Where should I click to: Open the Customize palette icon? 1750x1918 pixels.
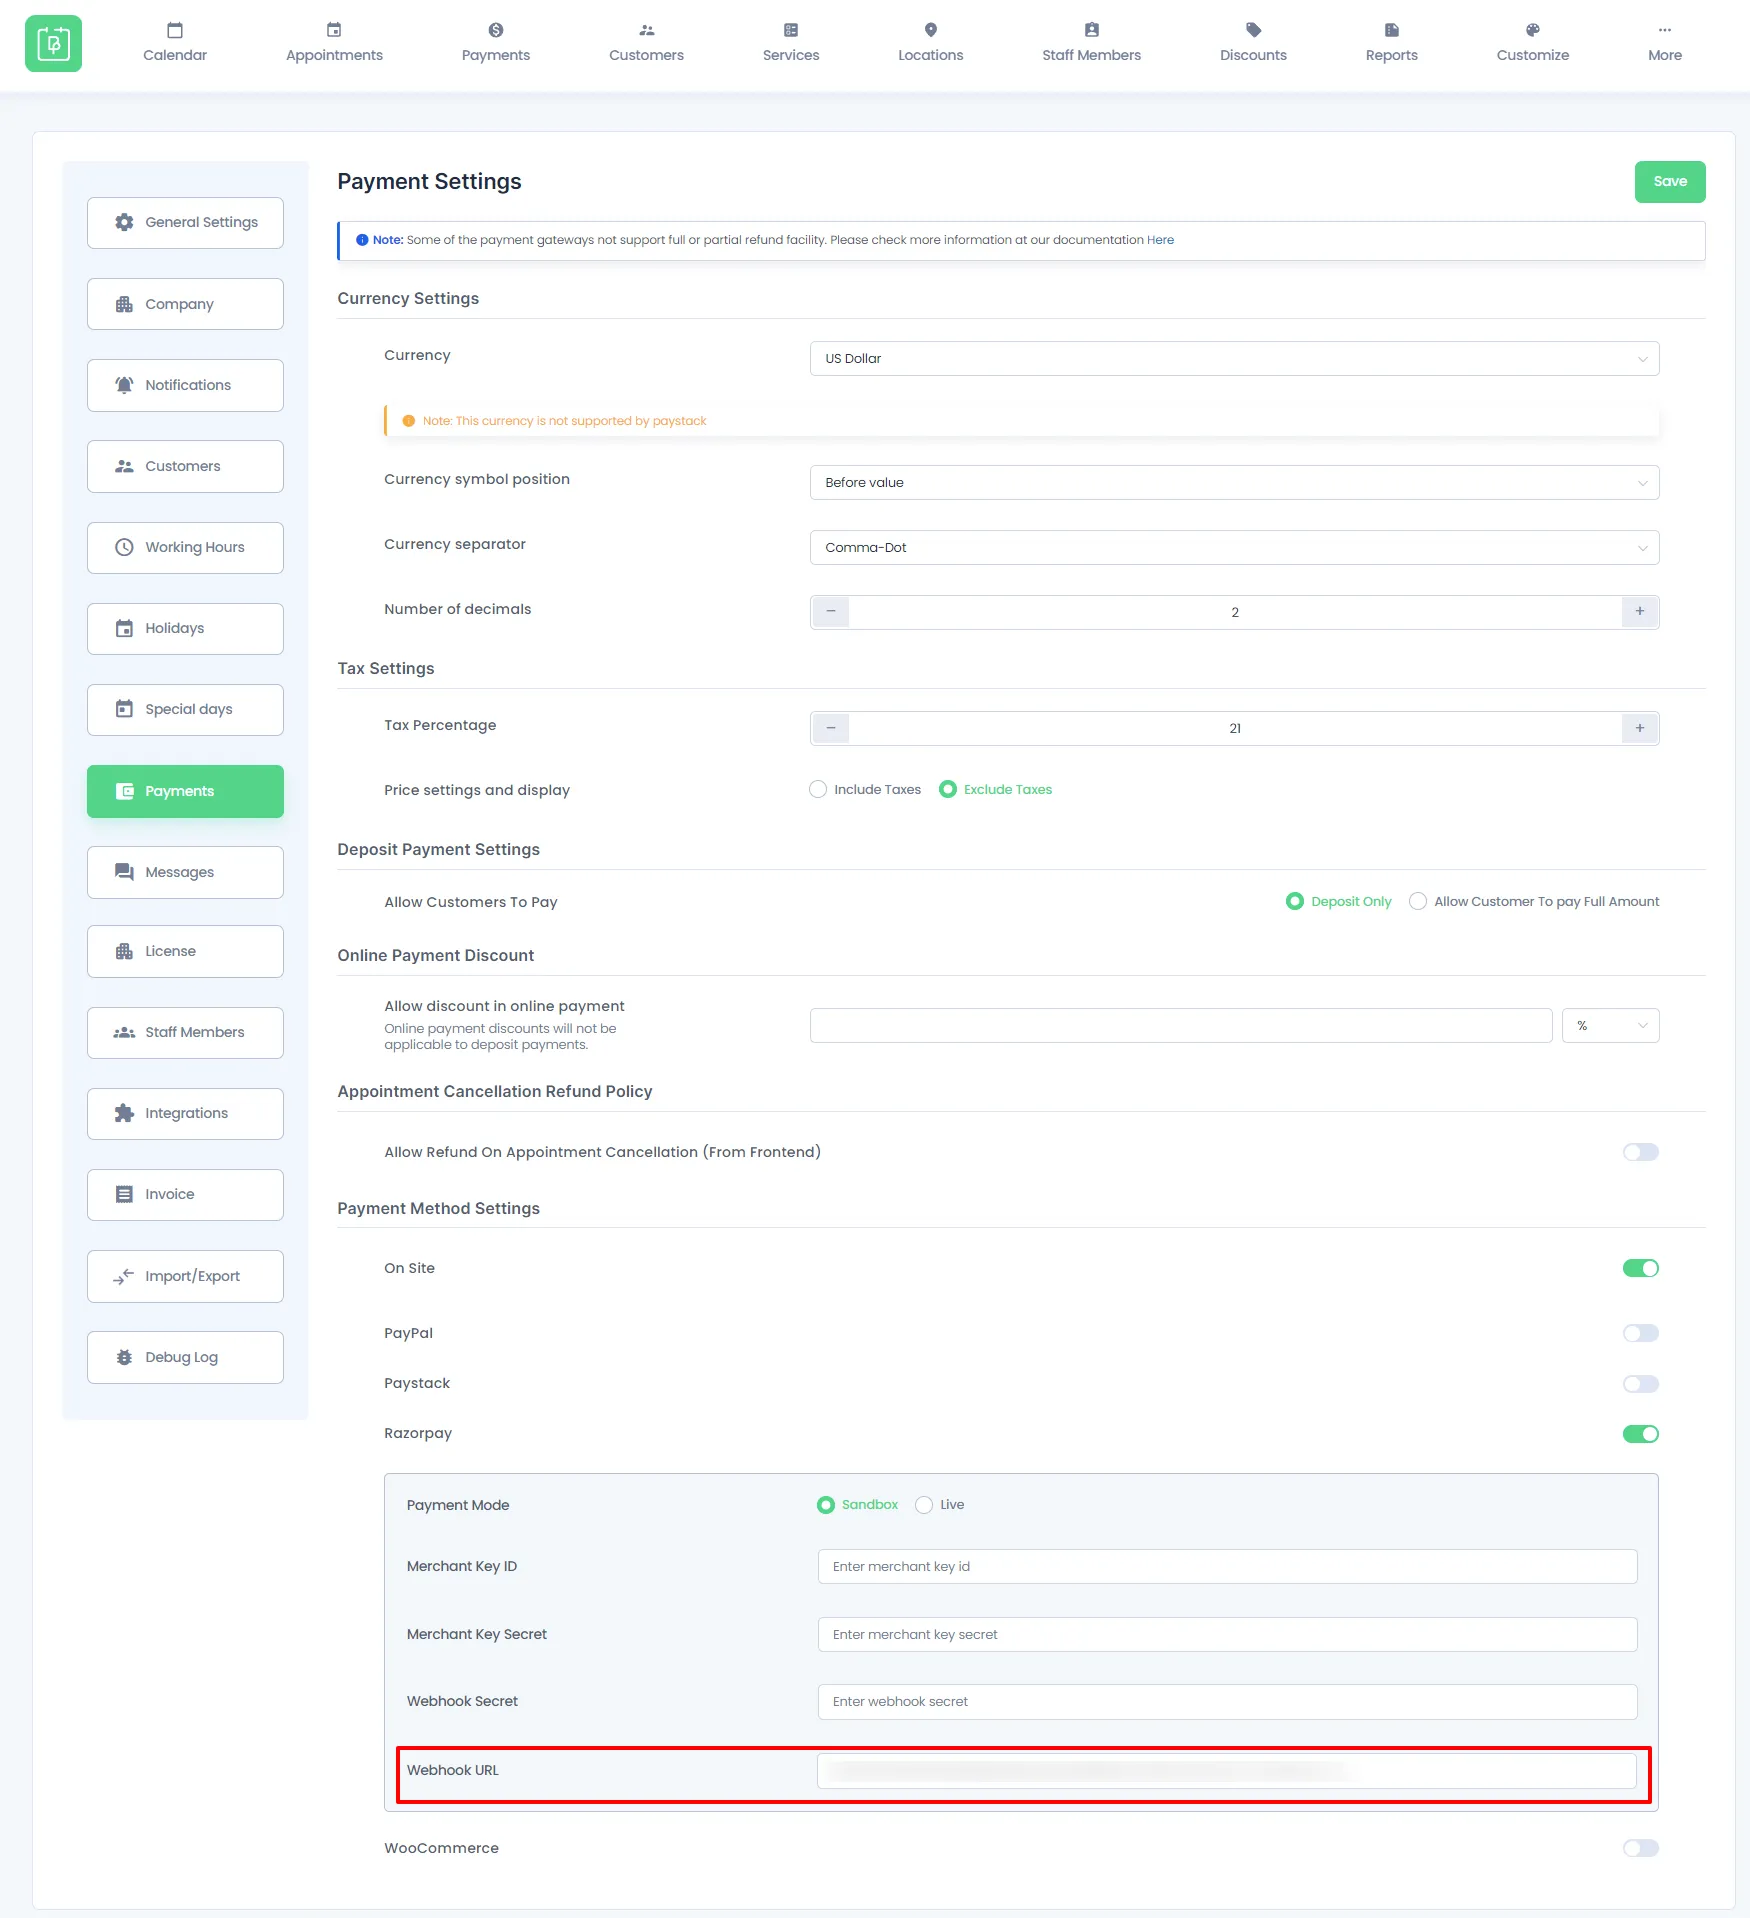(1533, 30)
